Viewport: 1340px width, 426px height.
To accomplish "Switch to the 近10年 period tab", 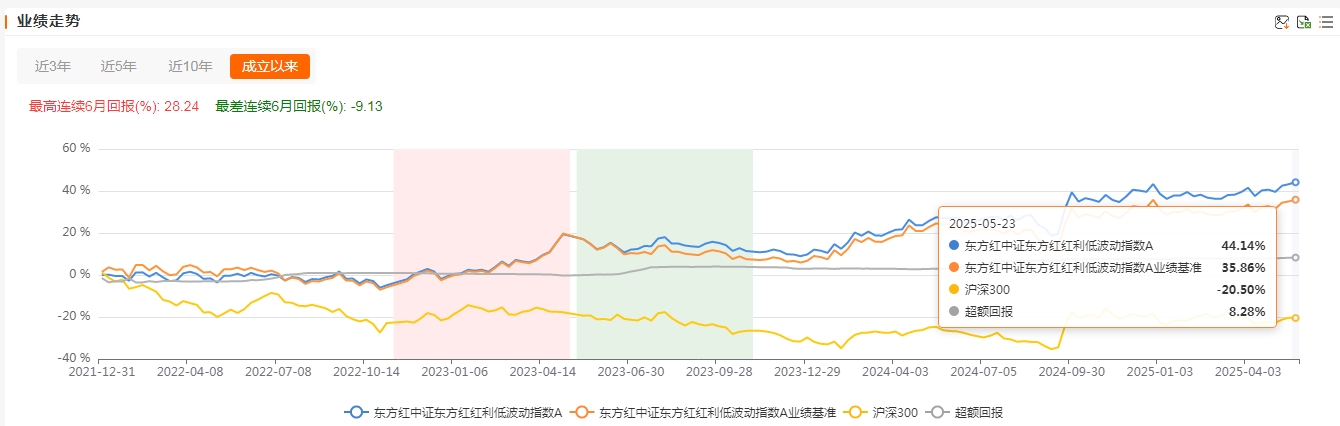I will pyautogui.click(x=190, y=67).
